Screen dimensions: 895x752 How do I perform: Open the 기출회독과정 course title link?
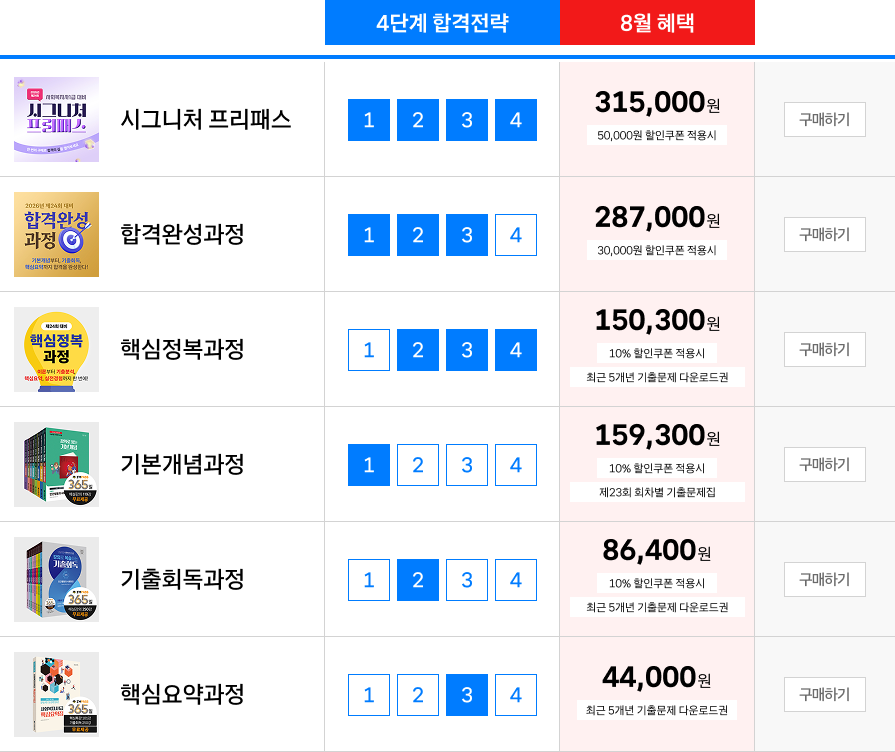(182, 579)
